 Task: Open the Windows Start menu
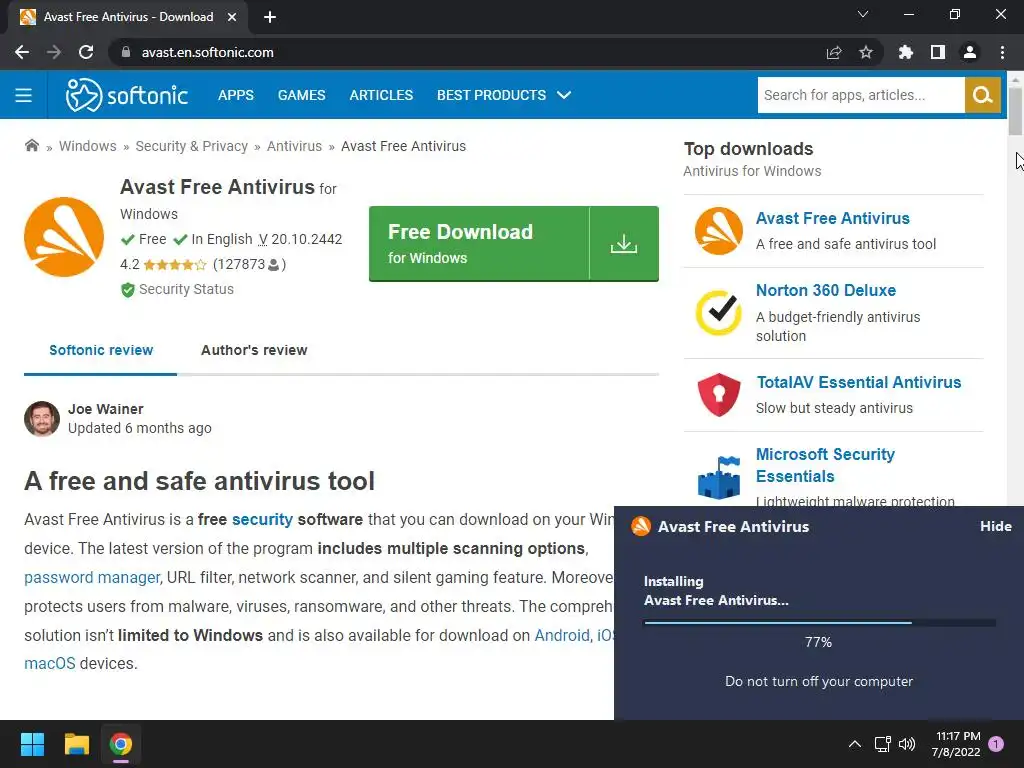click(x=32, y=744)
